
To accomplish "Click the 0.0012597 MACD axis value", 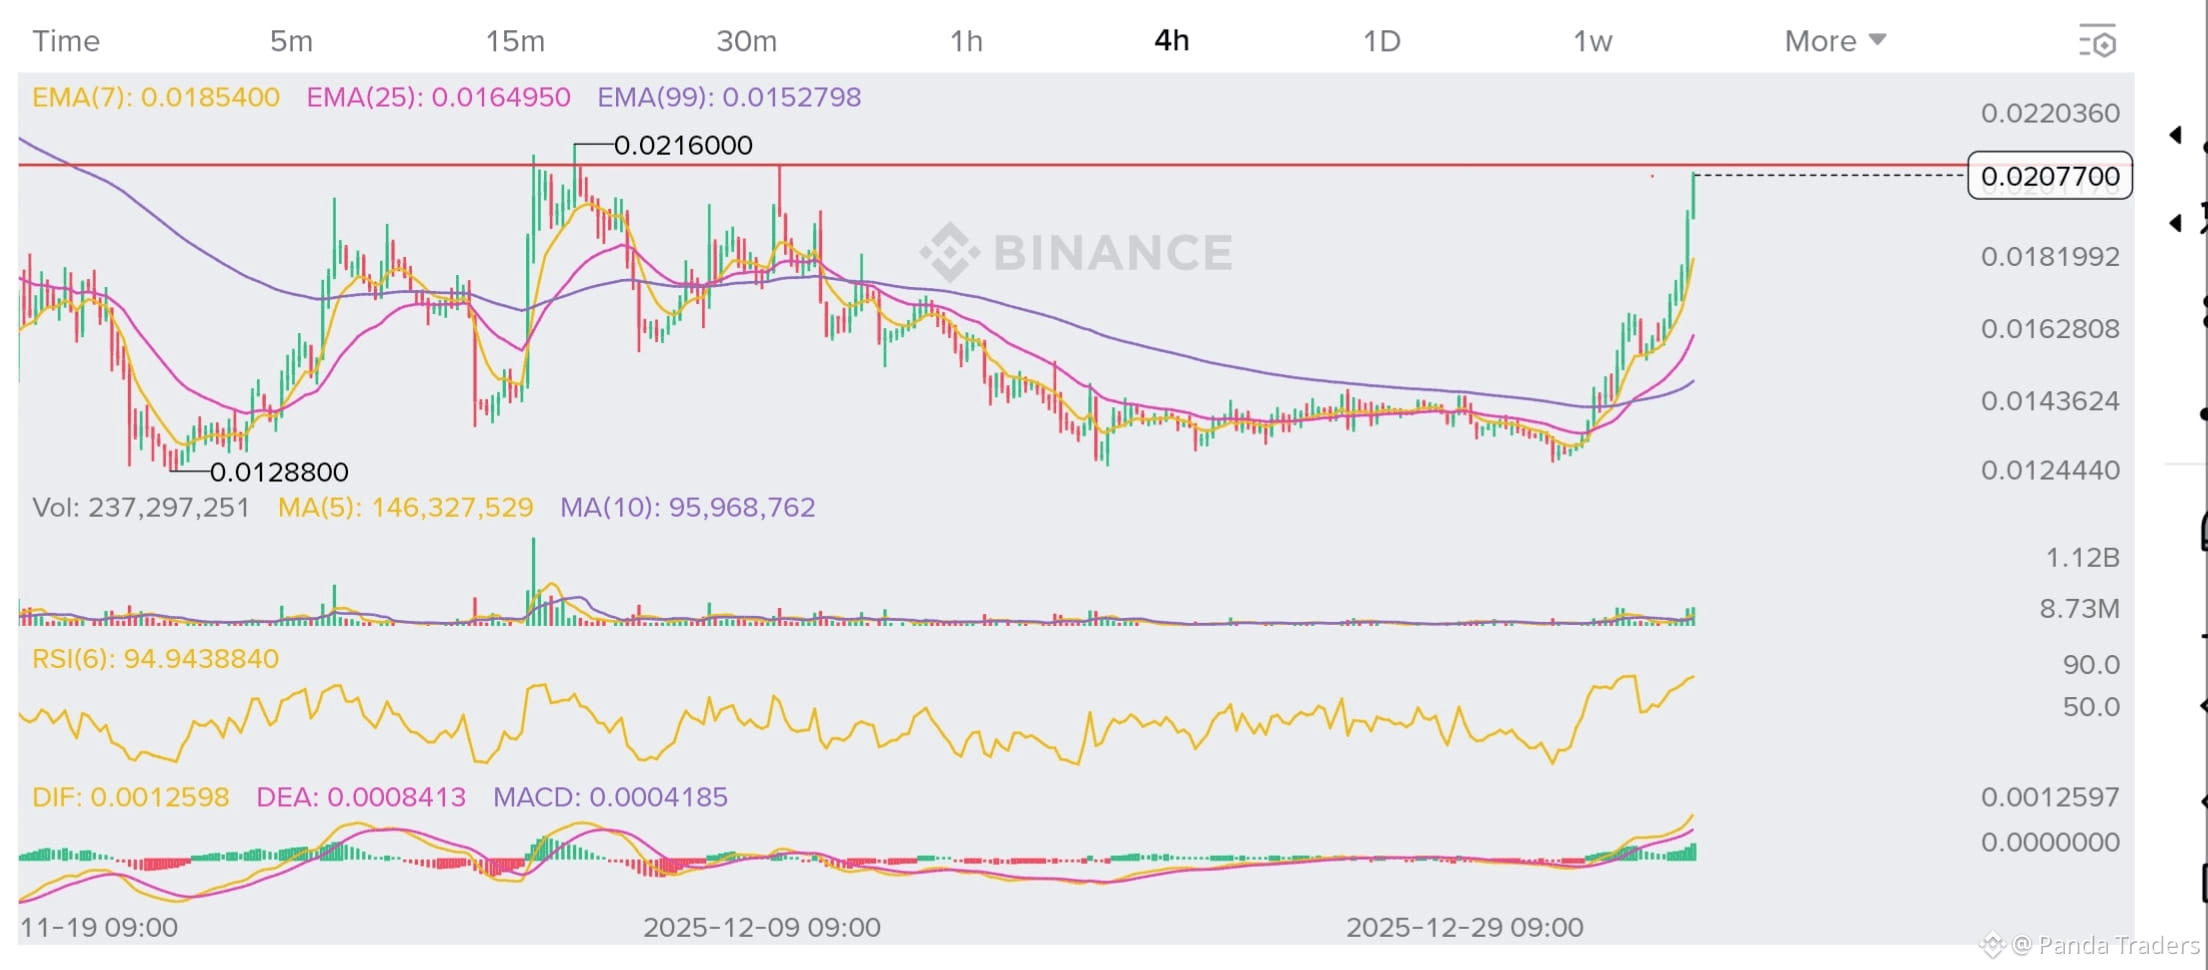I will click(2050, 797).
